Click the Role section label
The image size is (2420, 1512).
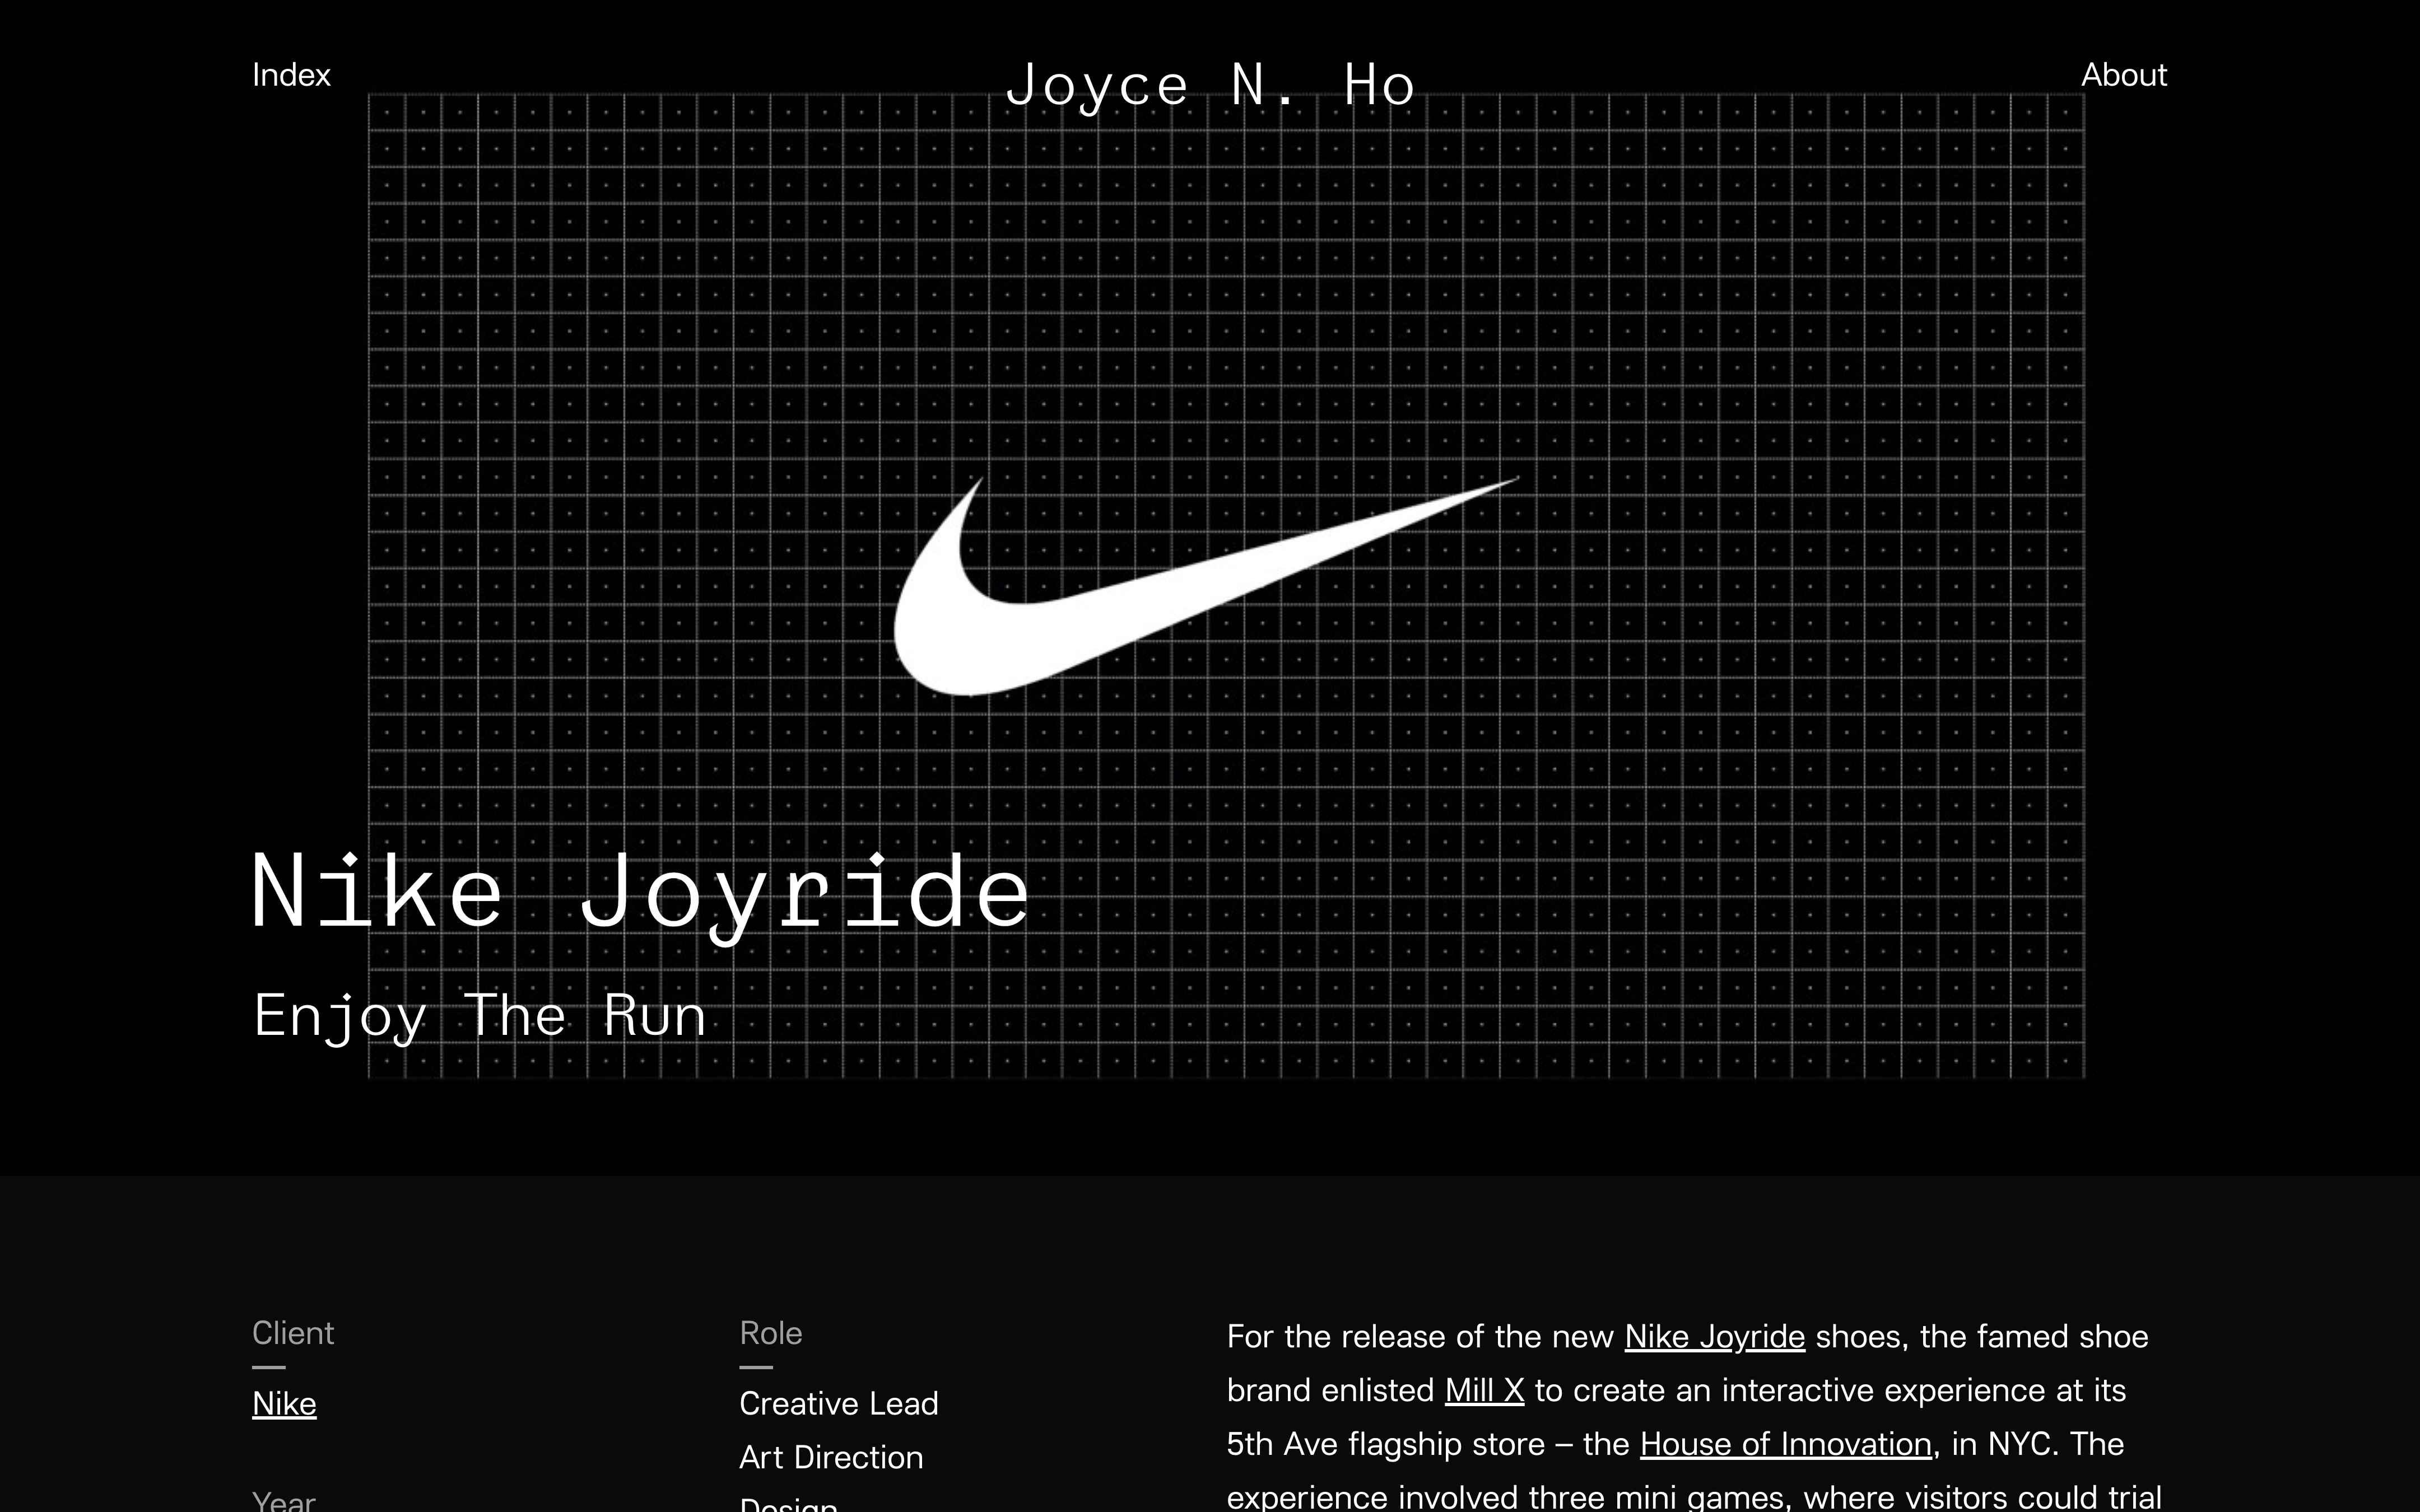[x=771, y=1333]
